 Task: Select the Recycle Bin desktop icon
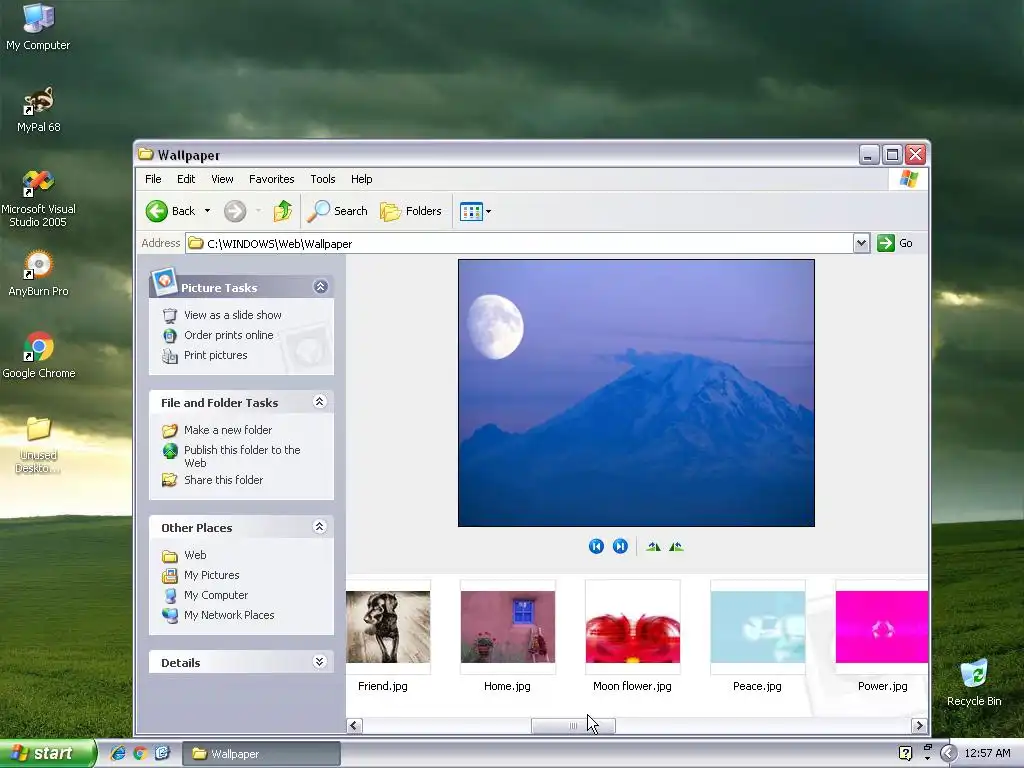click(x=974, y=682)
